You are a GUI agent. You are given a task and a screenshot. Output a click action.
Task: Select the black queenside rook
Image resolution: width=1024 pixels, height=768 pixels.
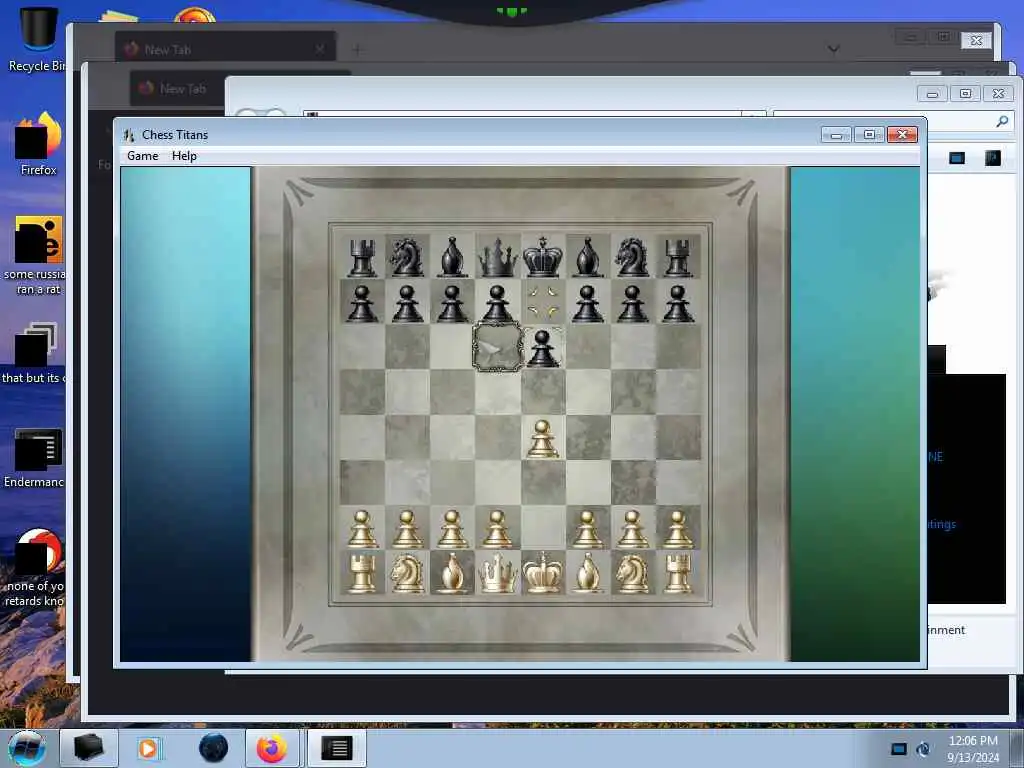pos(362,257)
